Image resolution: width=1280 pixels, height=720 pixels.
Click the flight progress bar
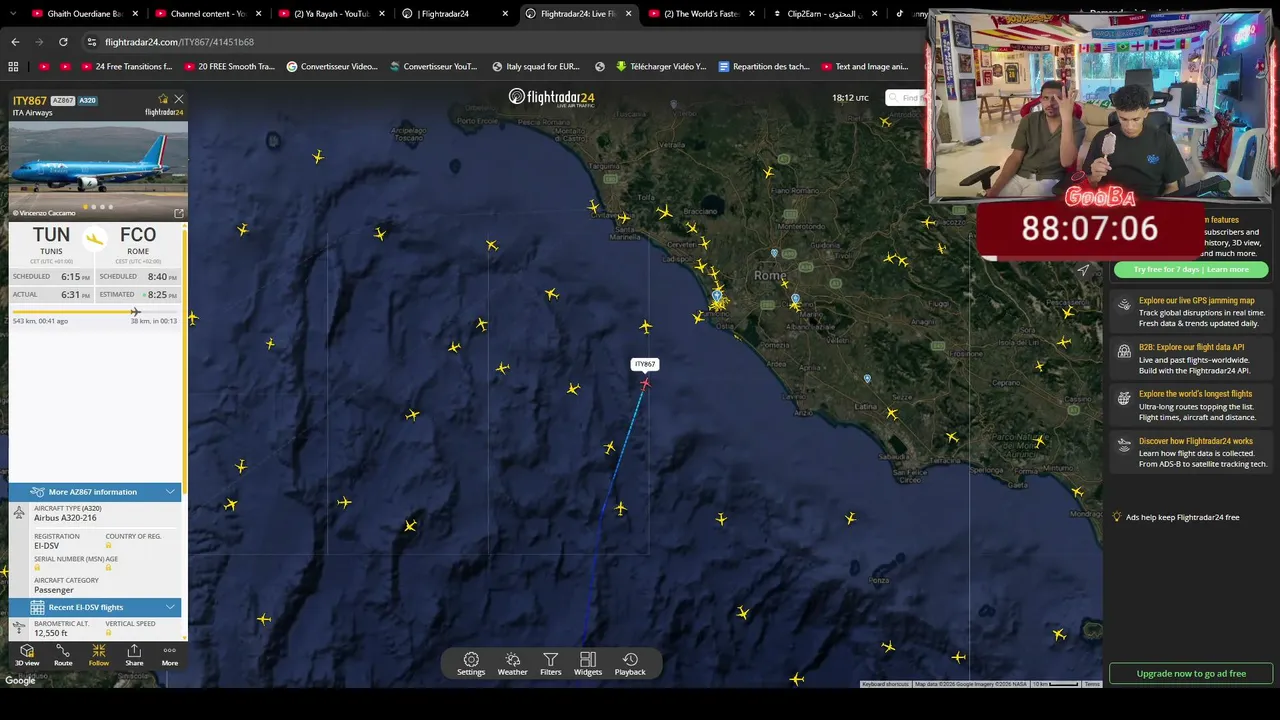(95, 312)
